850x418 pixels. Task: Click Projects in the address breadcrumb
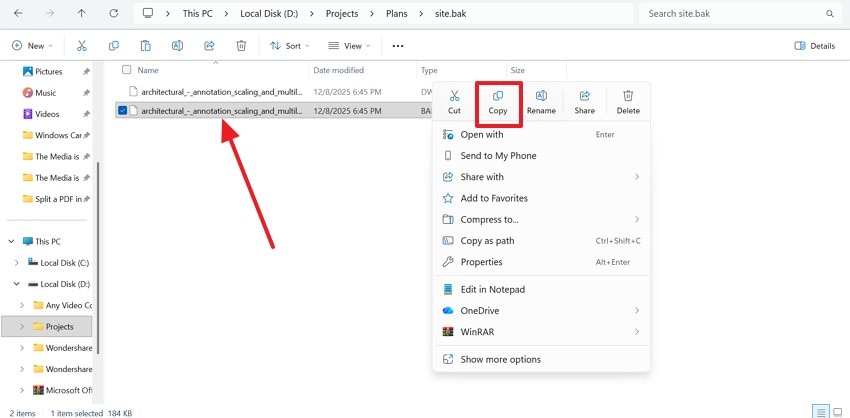342,14
